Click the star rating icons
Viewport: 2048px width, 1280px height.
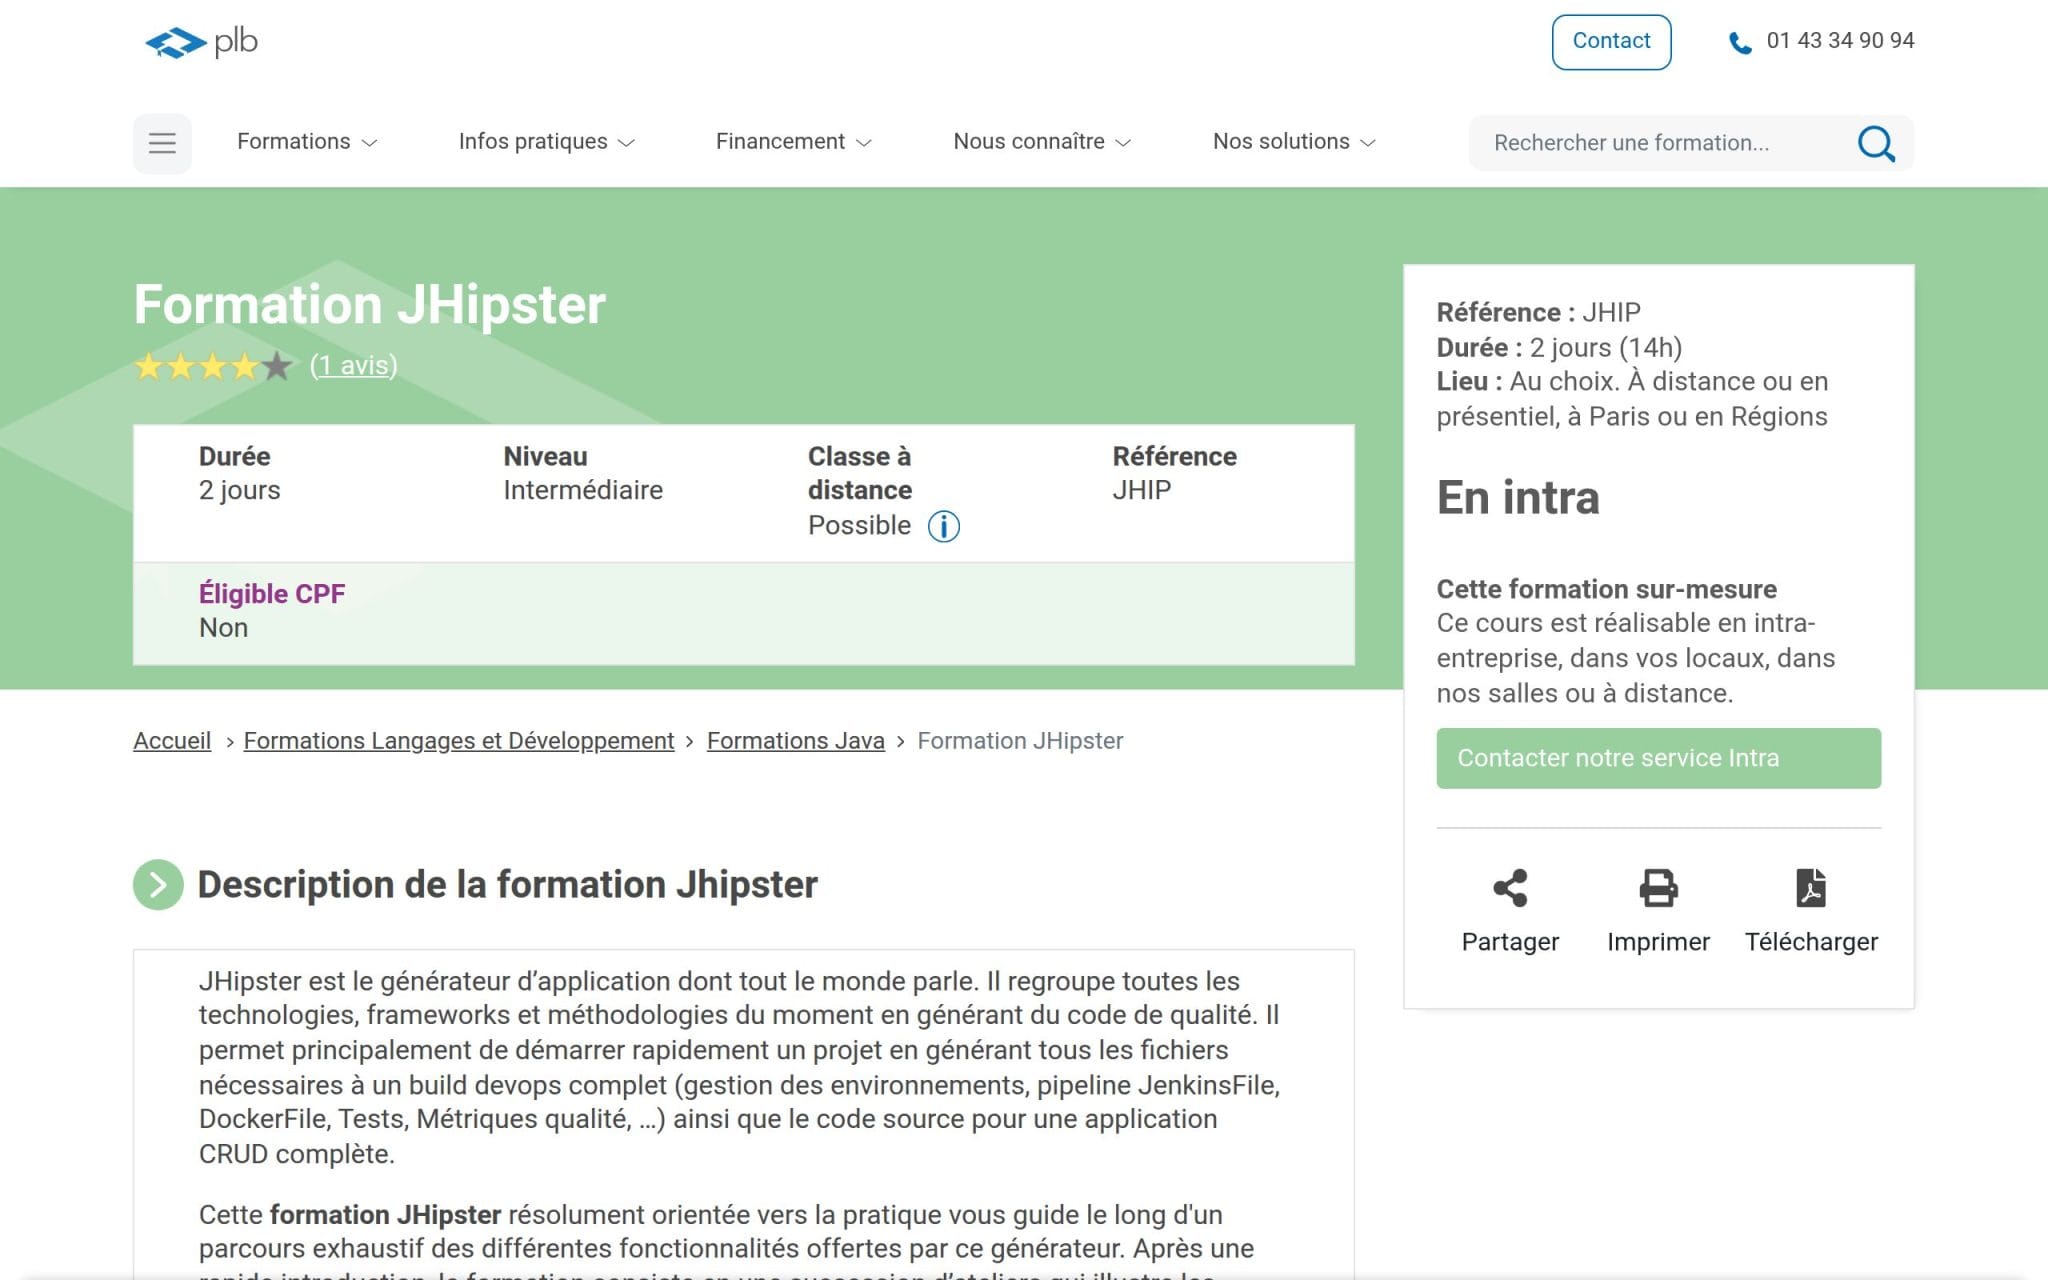pyautogui.click(x=213, y=367)
